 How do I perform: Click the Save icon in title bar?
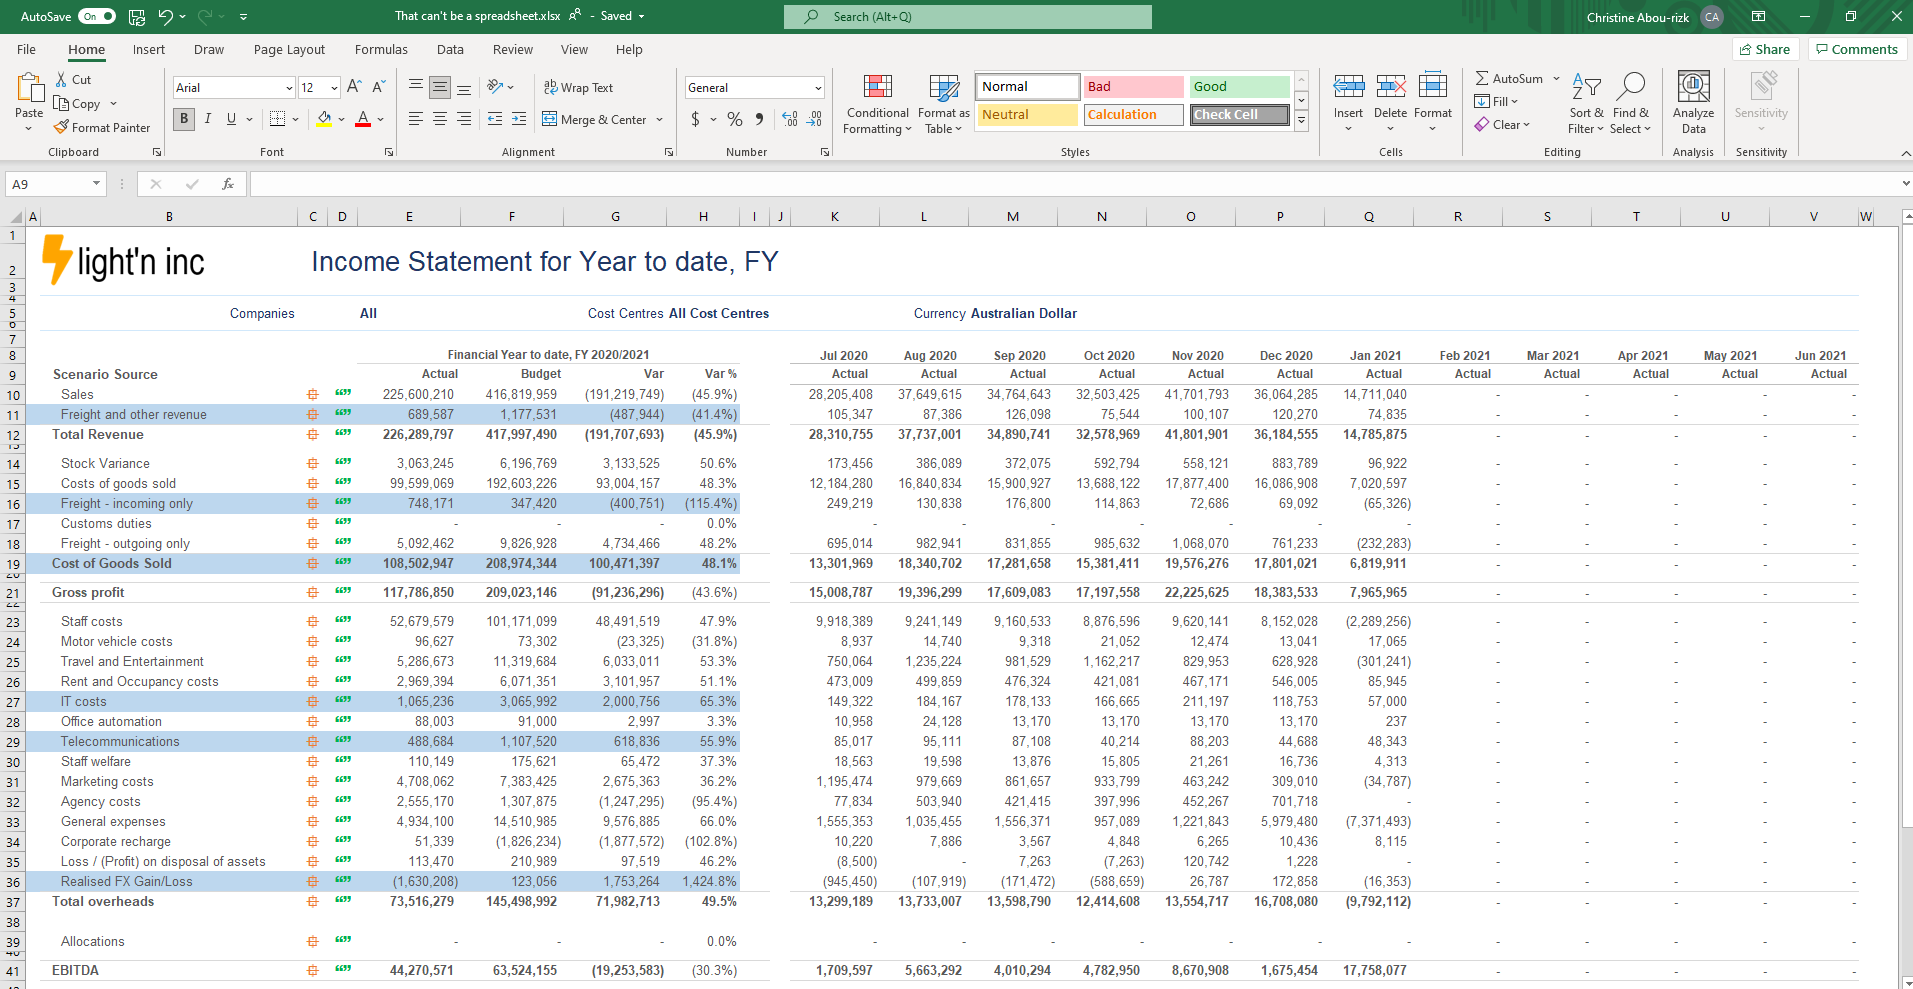point(137,17)
